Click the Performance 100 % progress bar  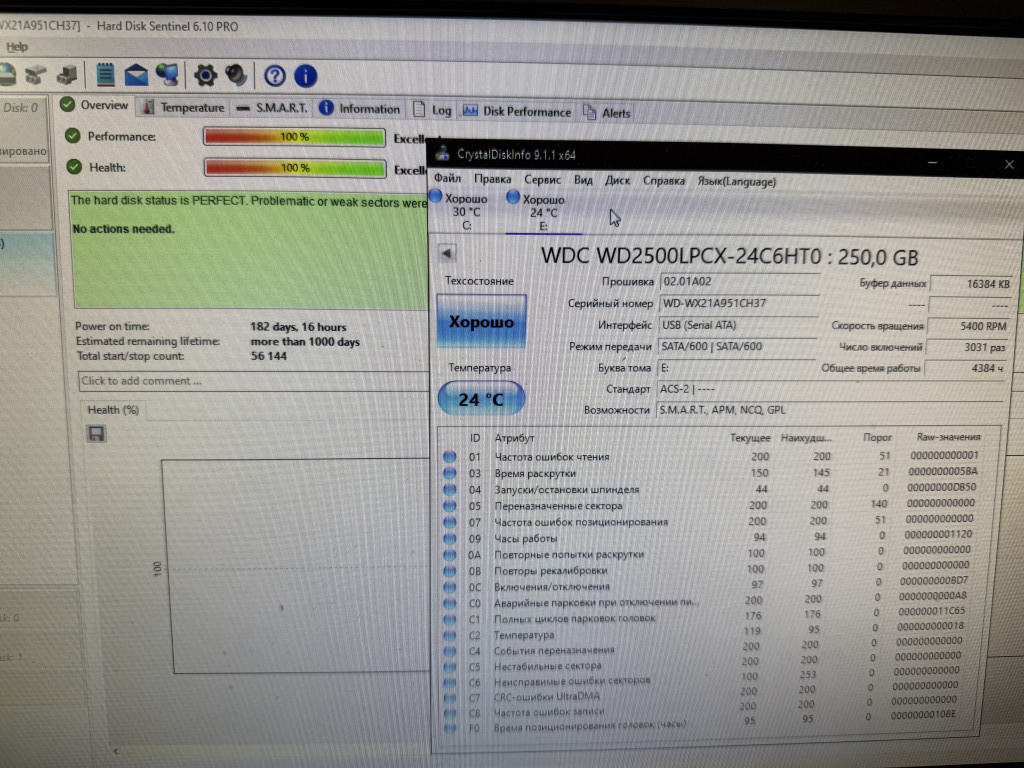pos(294,137)
